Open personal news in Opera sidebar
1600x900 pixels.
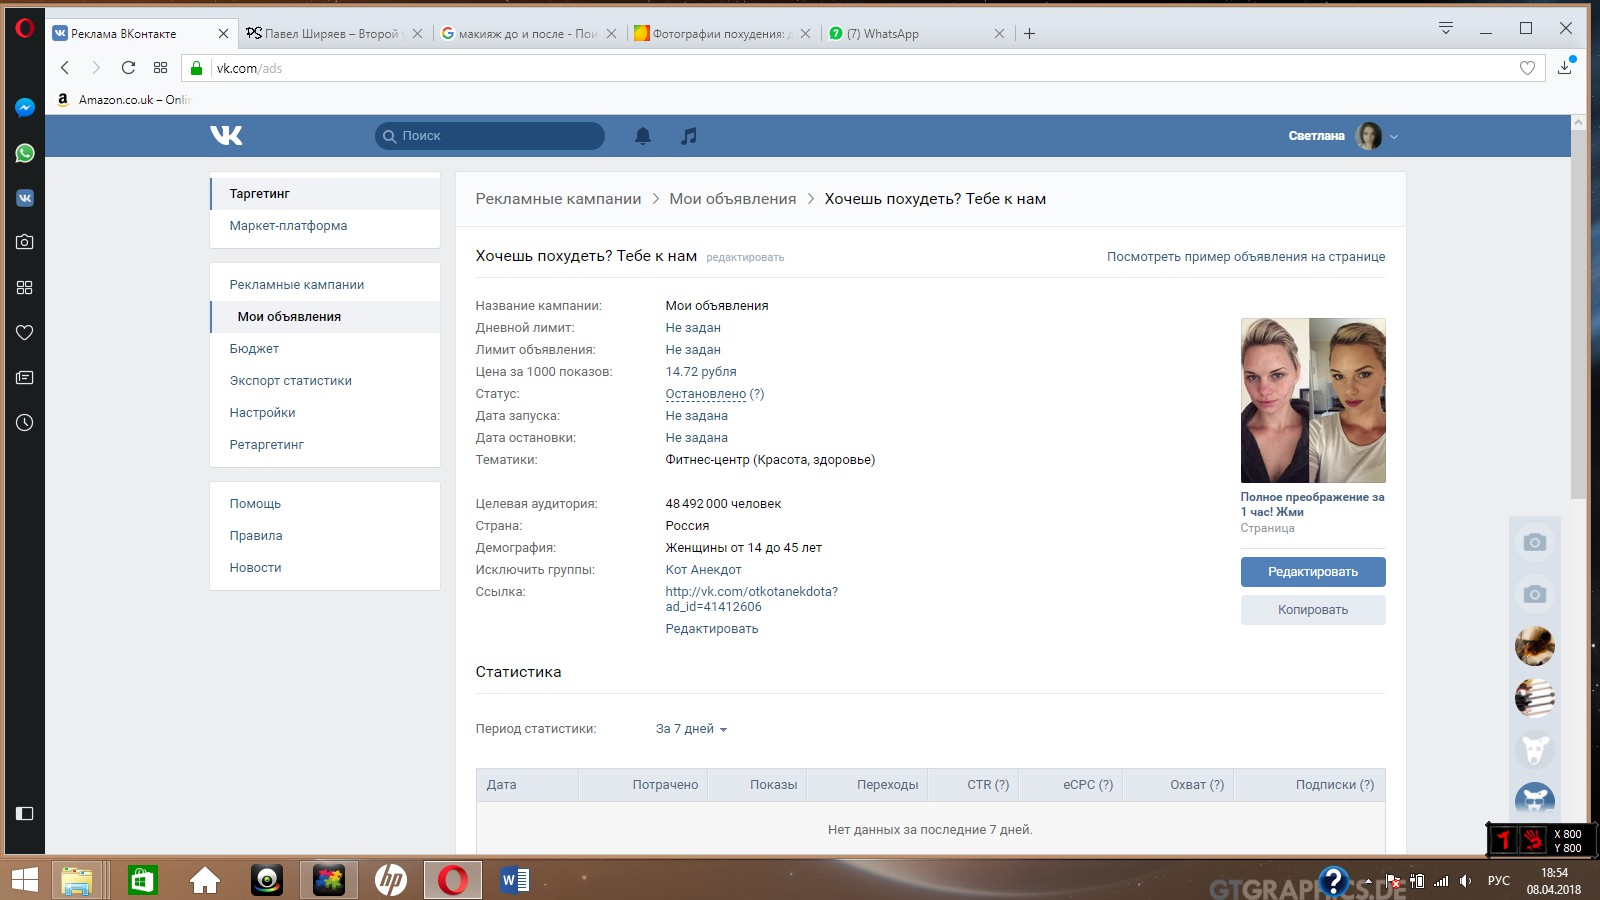[x=25, y=377]
